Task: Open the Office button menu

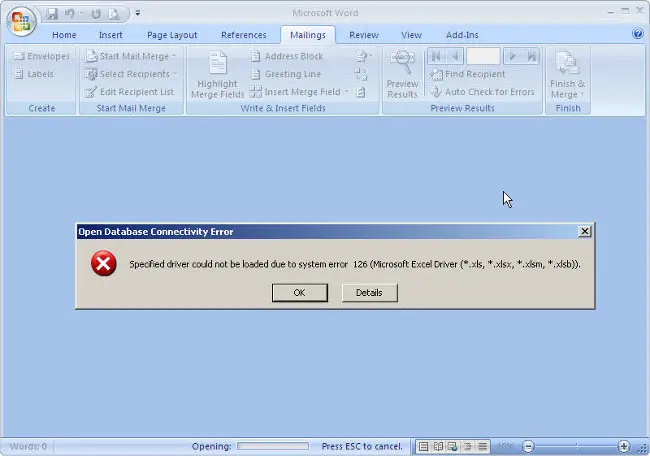Action: point(22,21)
